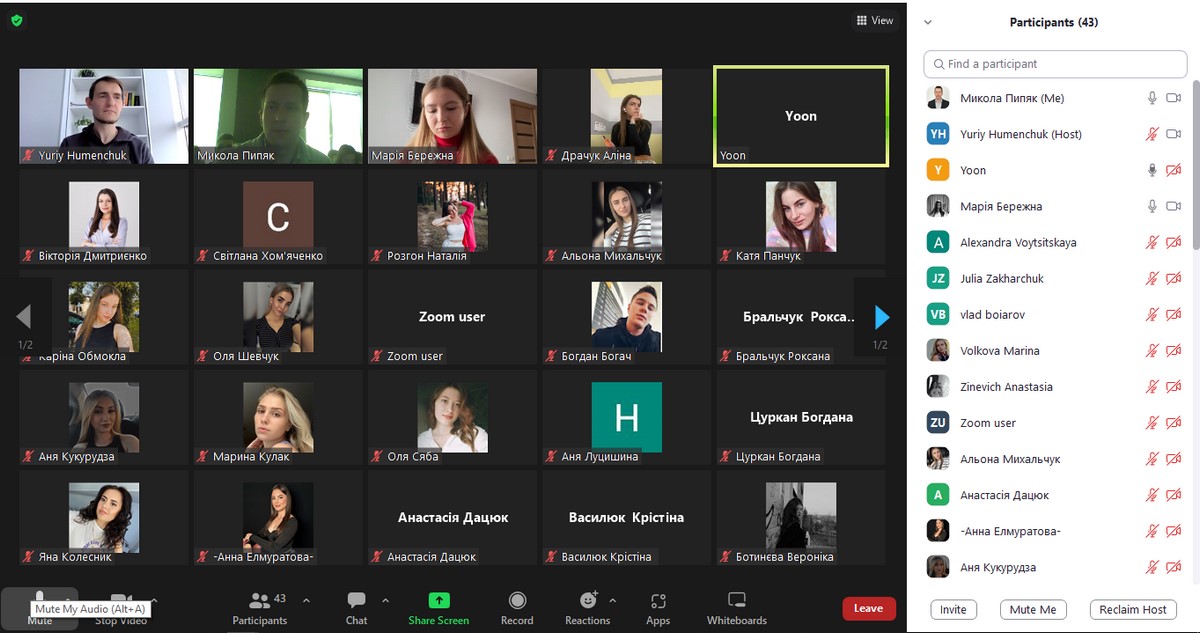Toggle microphone for Микола Пипяк in list
This screenshot has width=1200, height=633.
(x=1152, y=98)
